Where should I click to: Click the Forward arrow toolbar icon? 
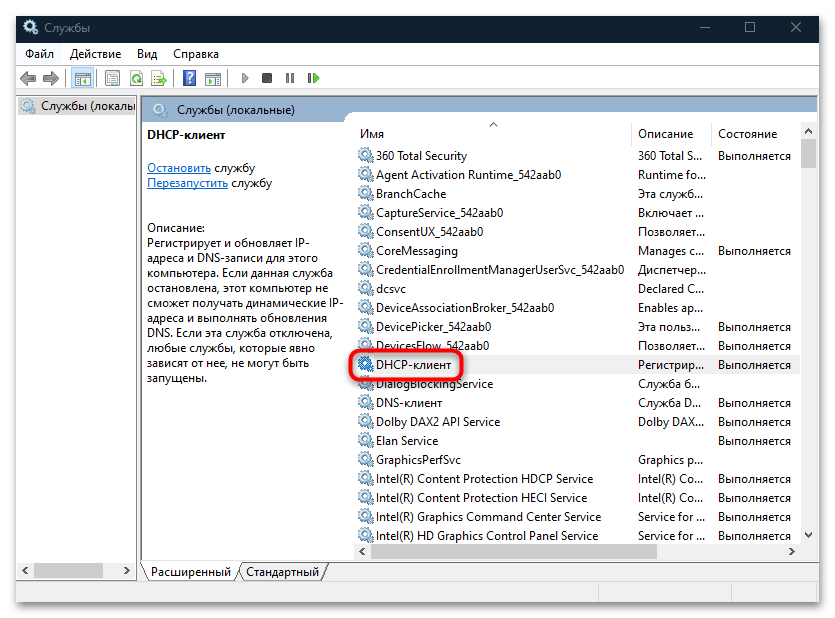(x=50, y=78)
